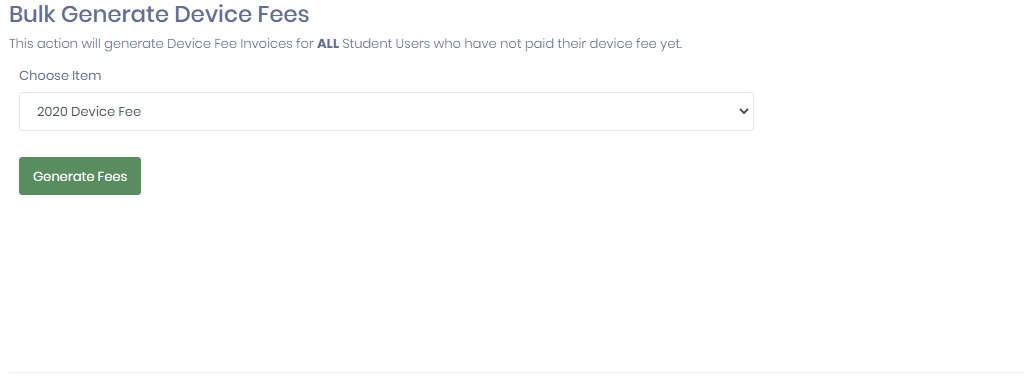Click the word 'Fees' in the heading

pos(283,14)
